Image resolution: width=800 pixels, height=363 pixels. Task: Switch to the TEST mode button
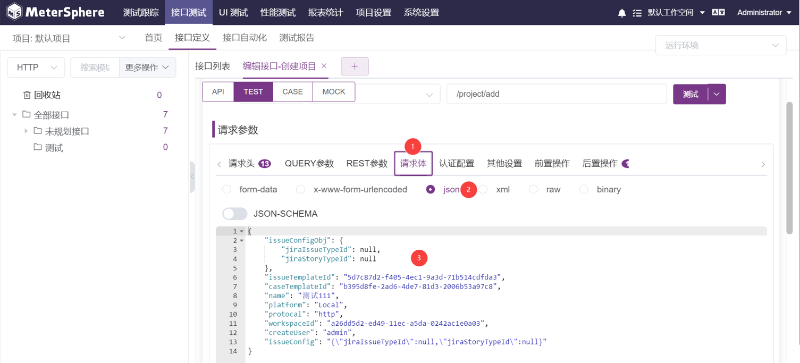coord(254,92)
